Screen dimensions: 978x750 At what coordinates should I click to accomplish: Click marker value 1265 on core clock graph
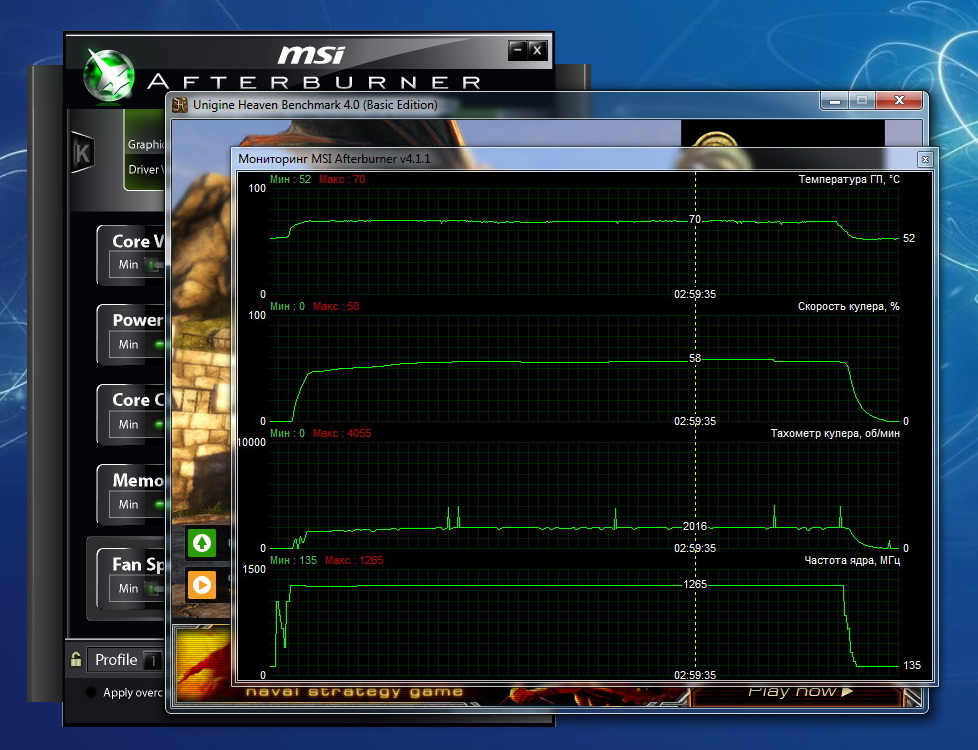tap(695, 585)
